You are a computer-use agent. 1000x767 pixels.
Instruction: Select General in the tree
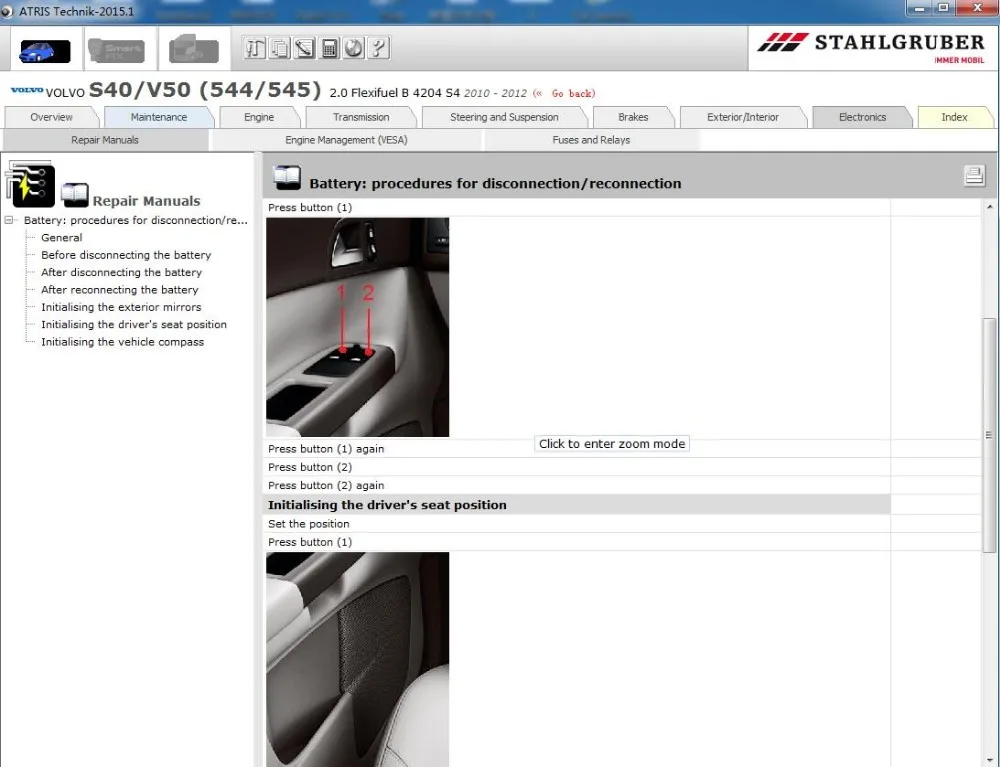pos(62,238)
